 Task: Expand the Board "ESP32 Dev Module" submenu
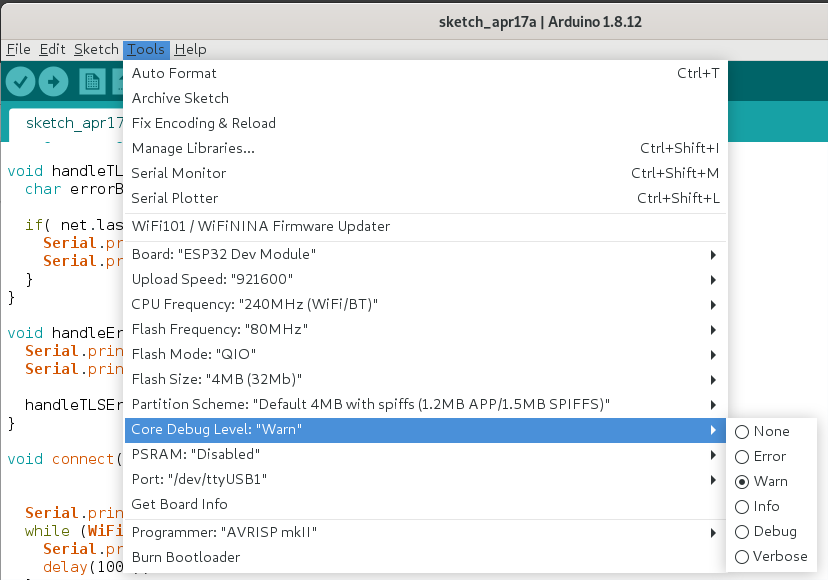pos(426,255)
